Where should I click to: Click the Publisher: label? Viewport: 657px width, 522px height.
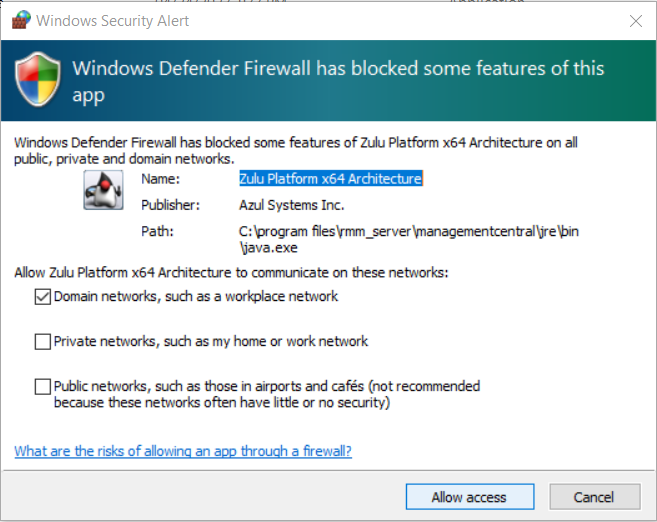coord(170,205)
